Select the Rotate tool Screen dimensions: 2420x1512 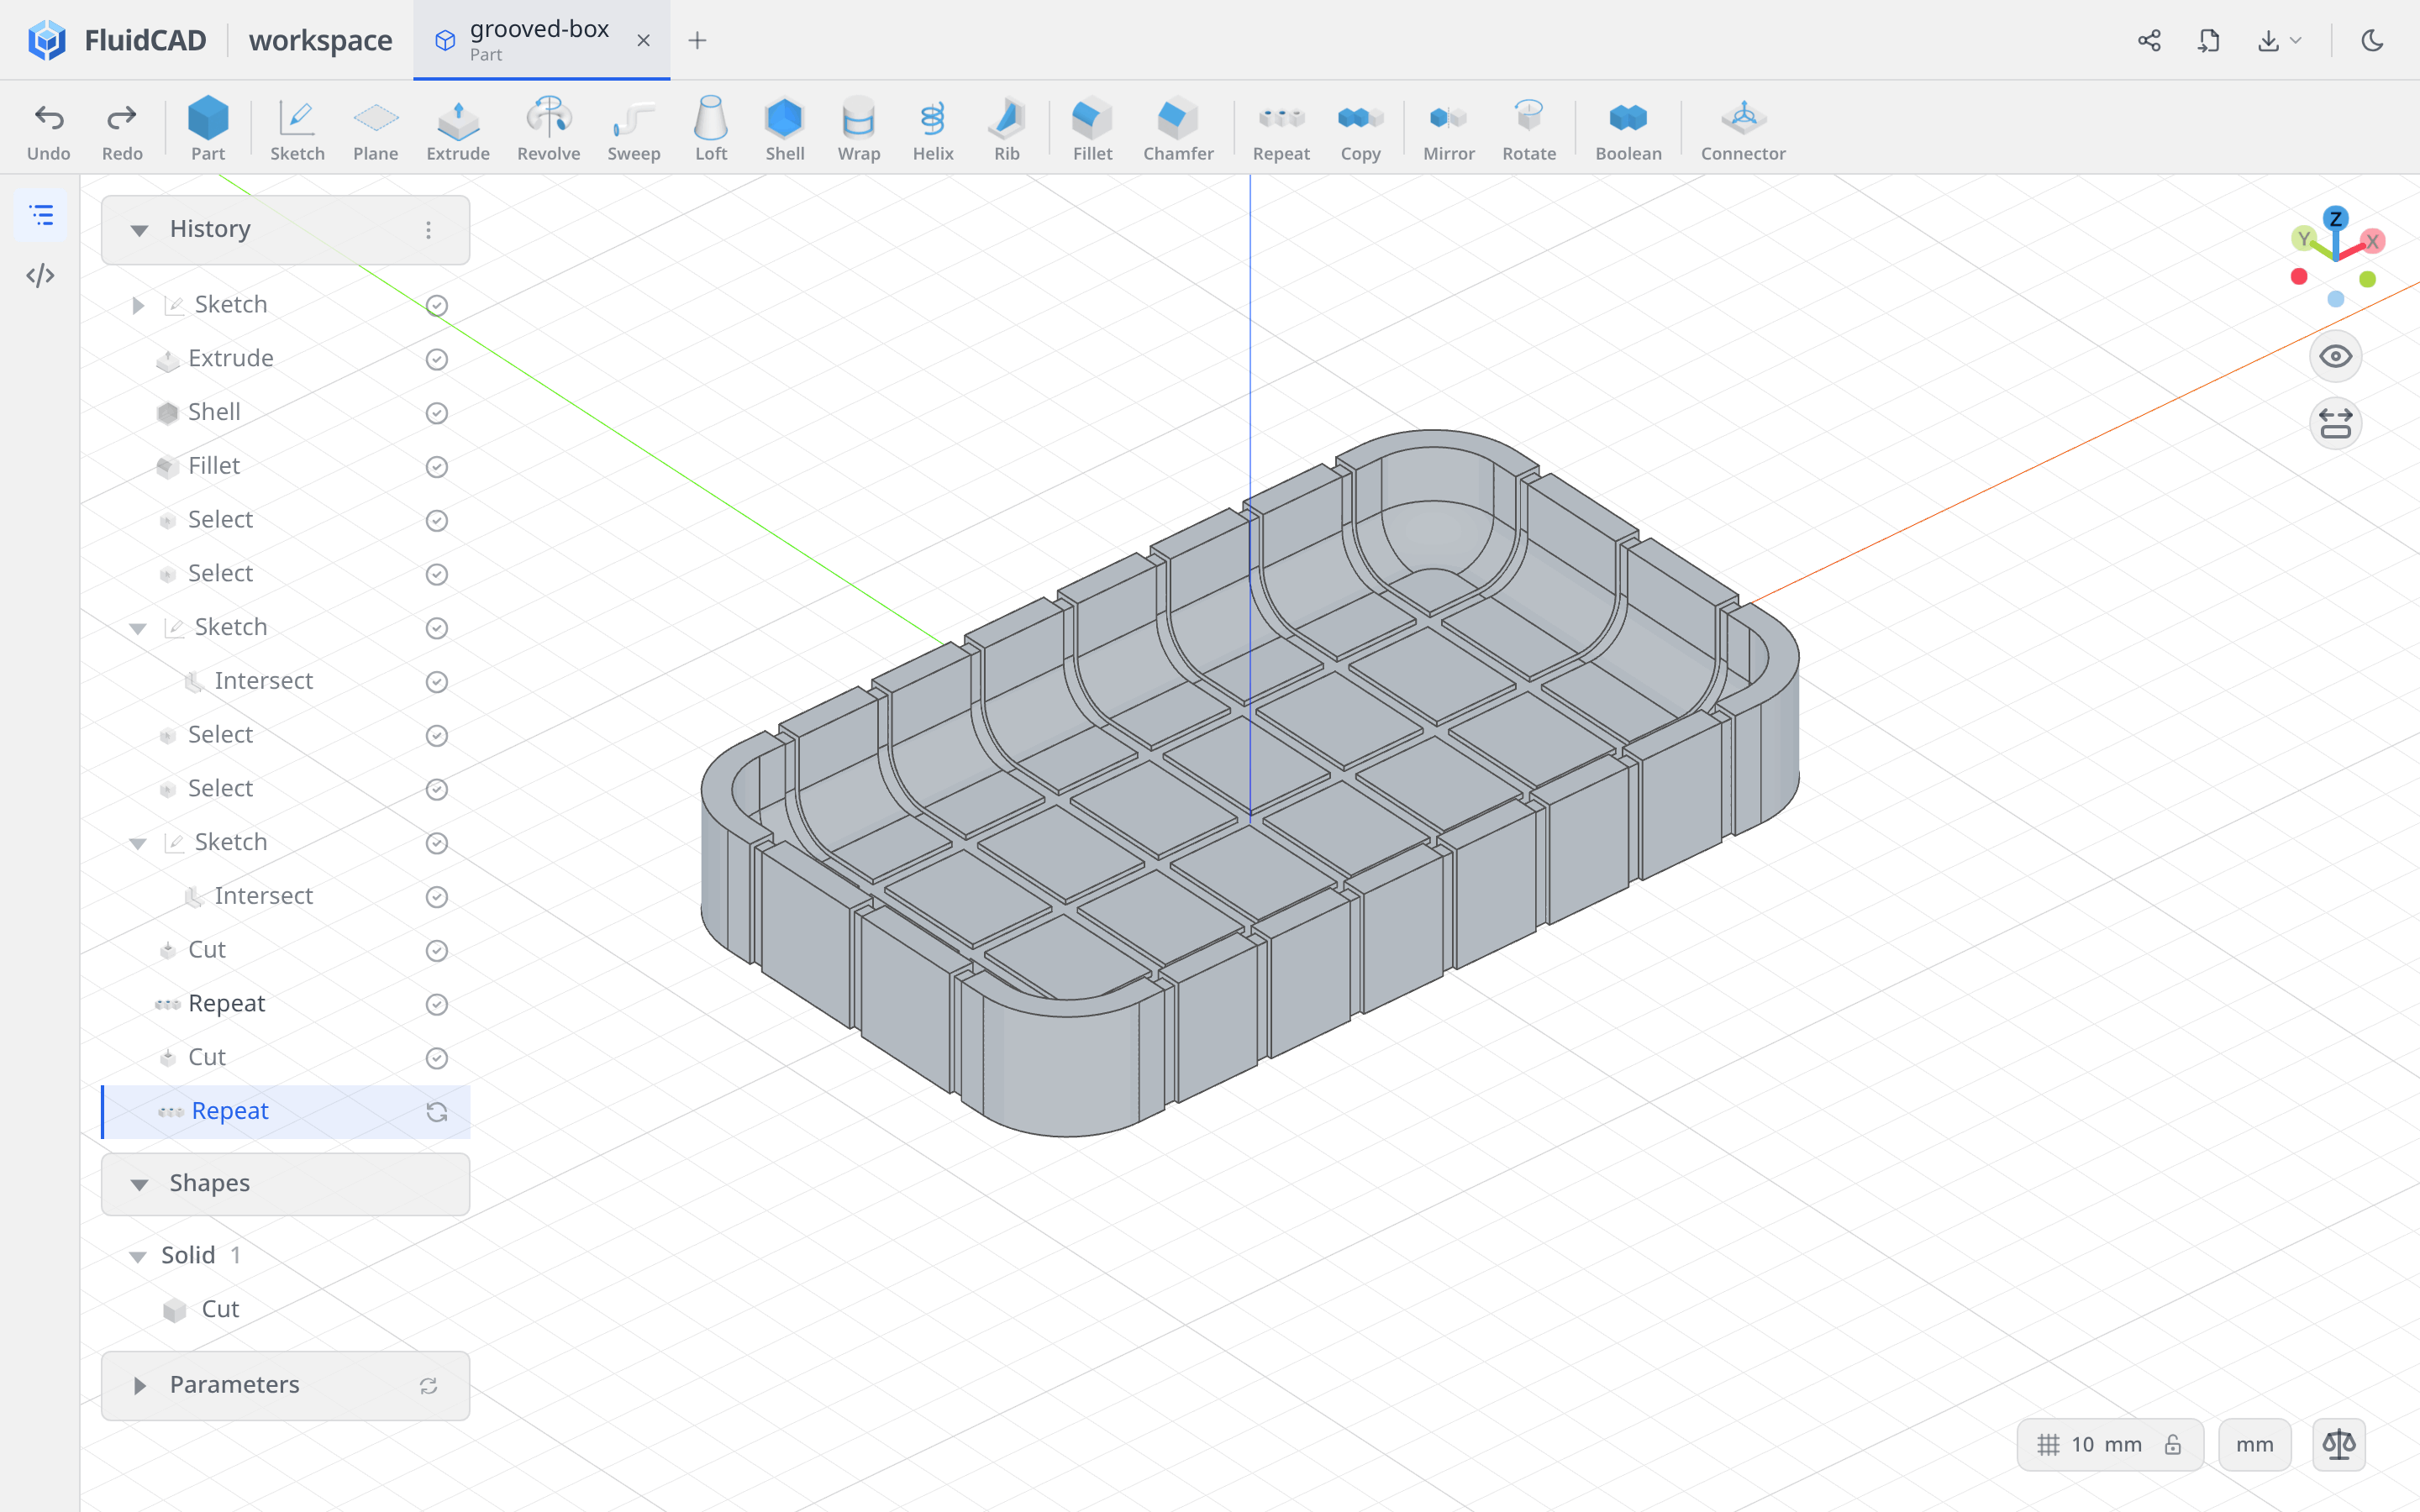pyautogui.click(x=1529, y=130)
